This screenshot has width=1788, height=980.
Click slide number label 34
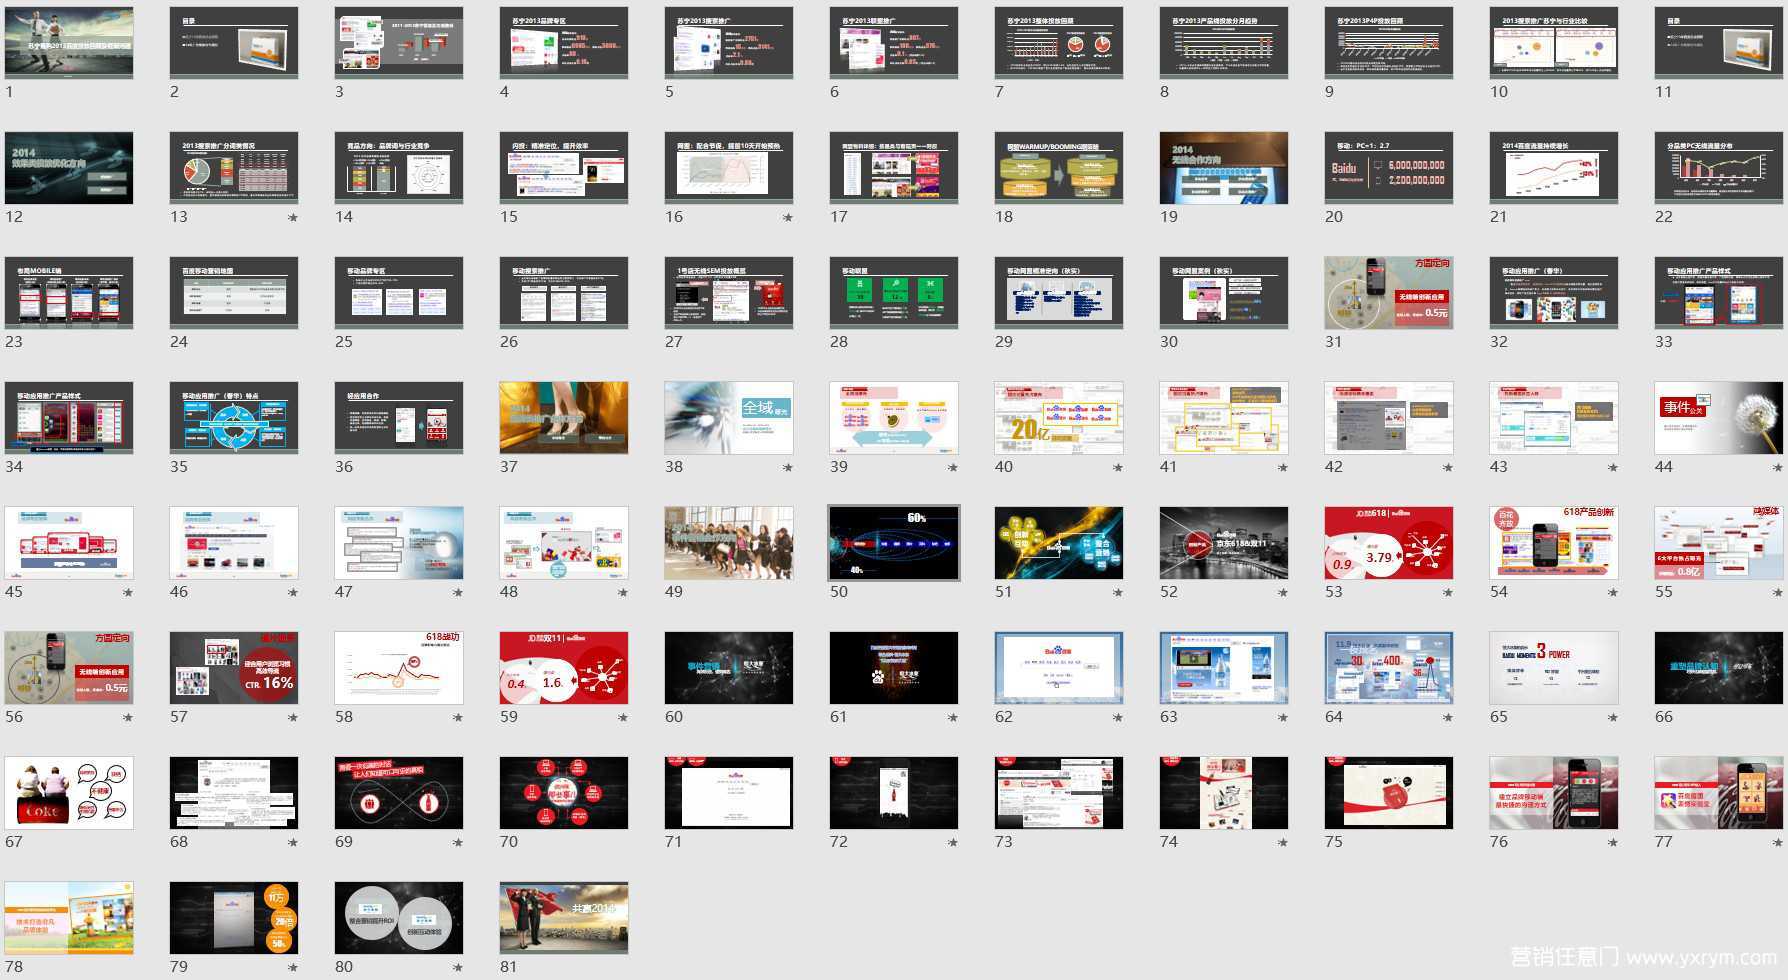coord(14,467)
